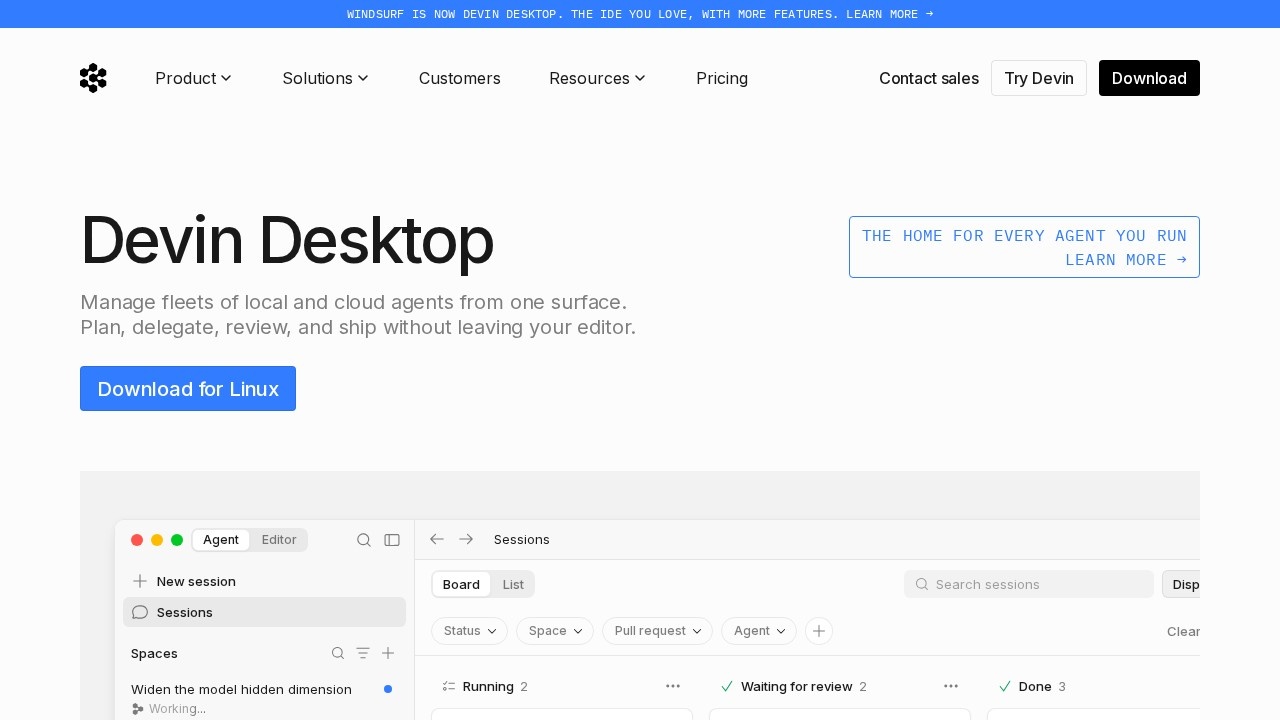Open the Pricing page
This screenshot has height=720, width=1280.
722,78
